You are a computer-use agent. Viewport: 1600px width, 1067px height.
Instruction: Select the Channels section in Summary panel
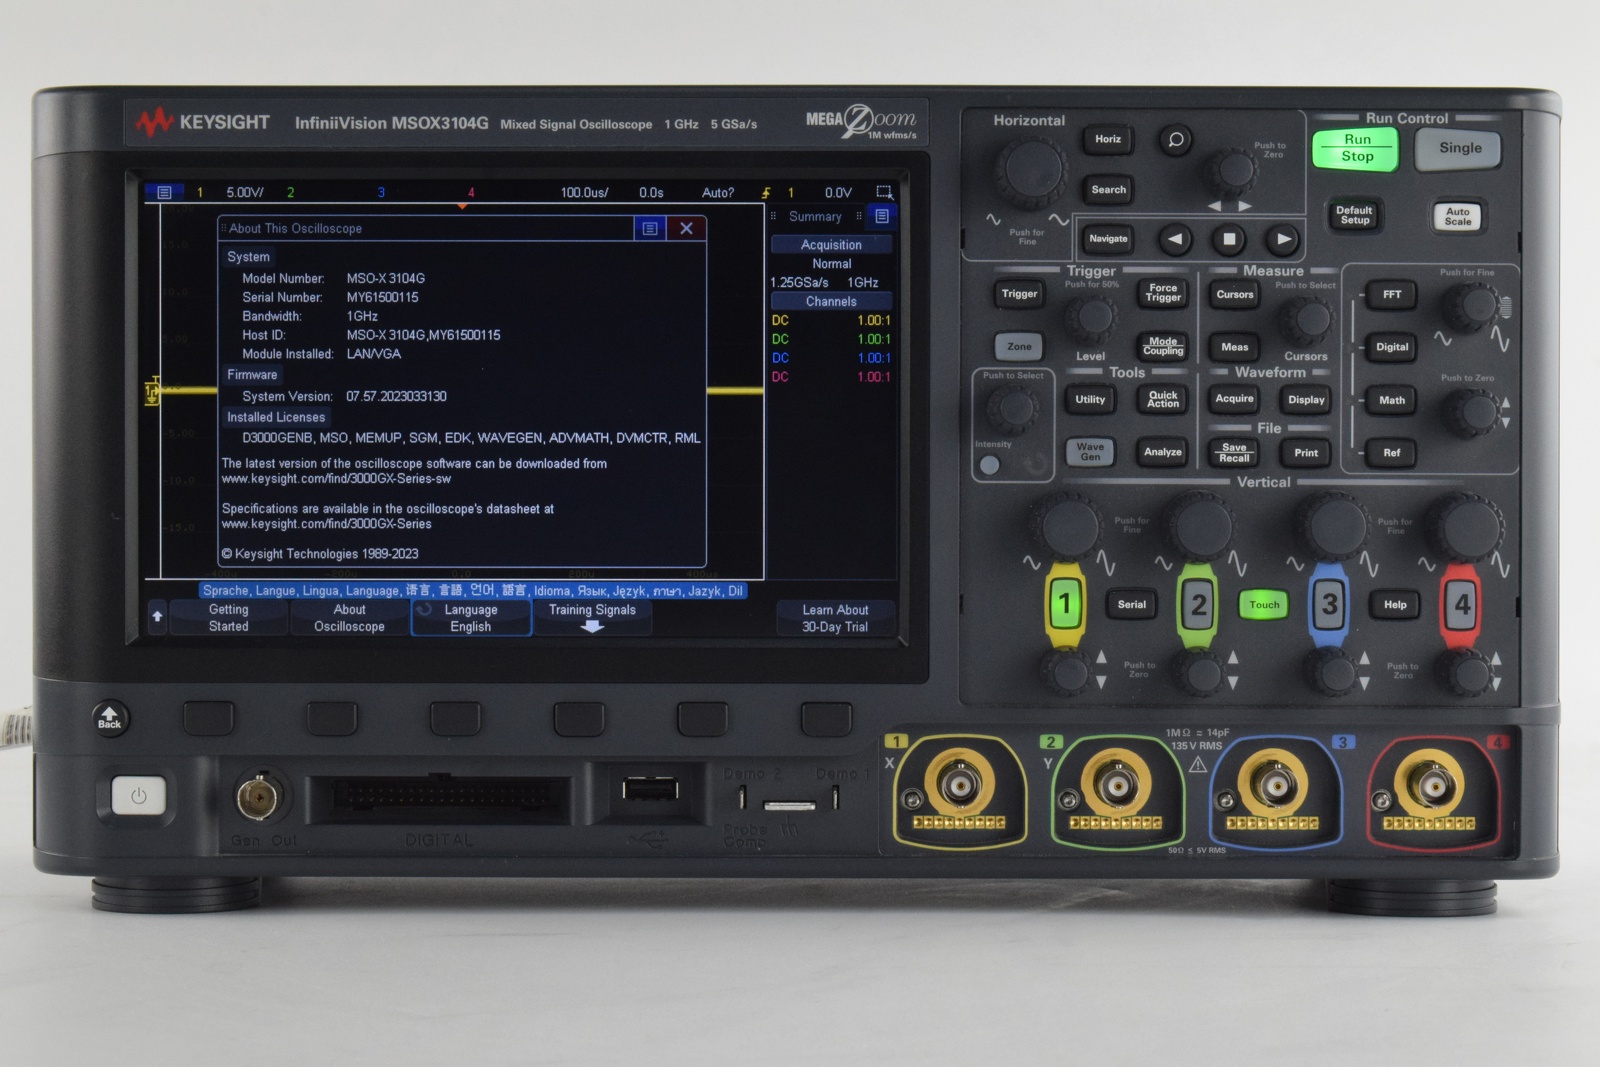tap(830, 301)
